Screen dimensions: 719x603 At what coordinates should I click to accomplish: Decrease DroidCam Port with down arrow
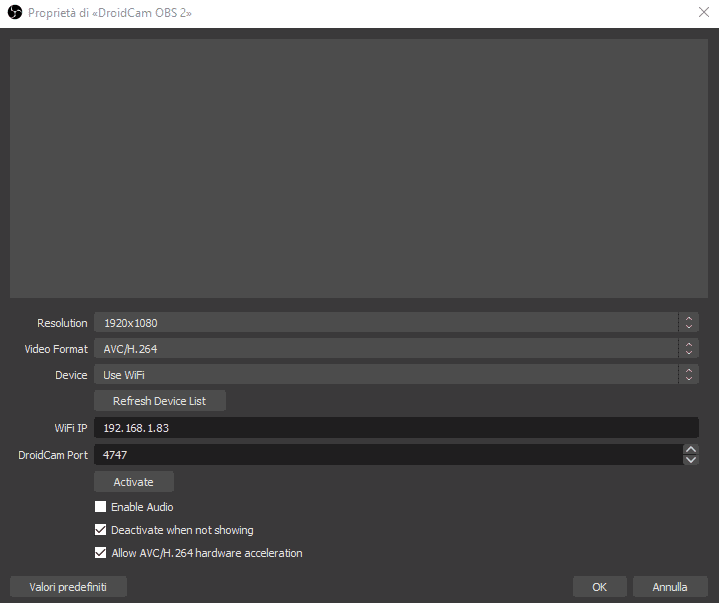[690, 460]
